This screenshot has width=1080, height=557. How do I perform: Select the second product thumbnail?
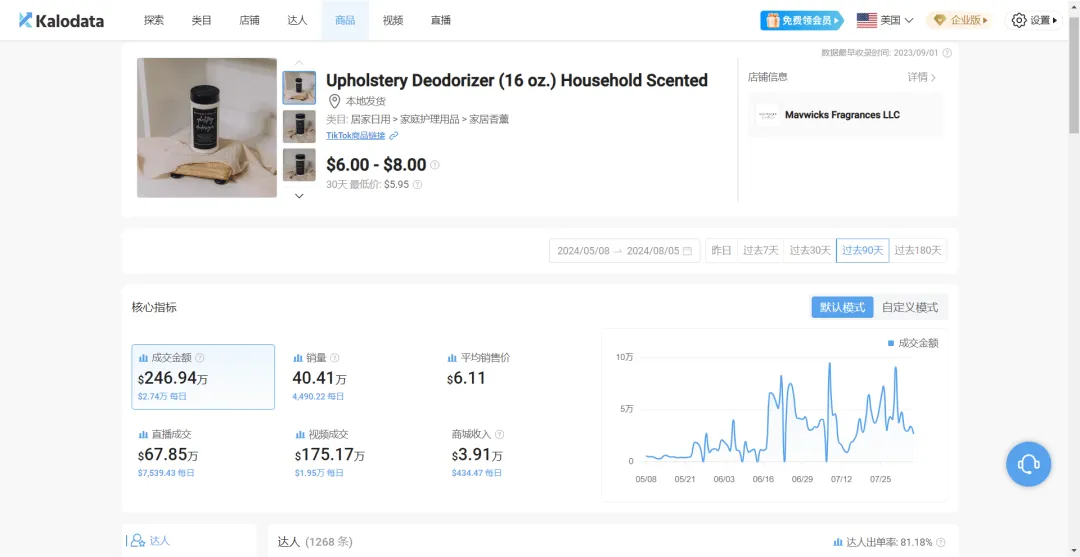pos(299,127)
